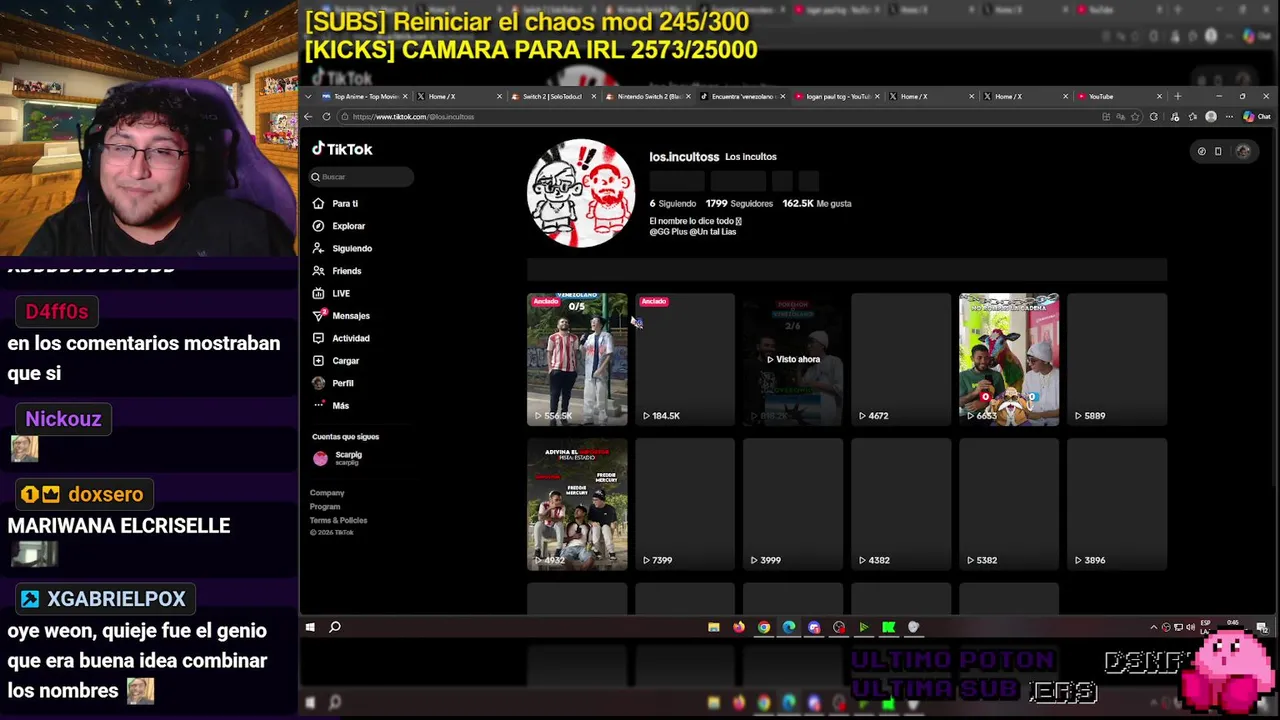1280x720 pixels.
Task: Open video with 4672 views
Action: [901, 359]
